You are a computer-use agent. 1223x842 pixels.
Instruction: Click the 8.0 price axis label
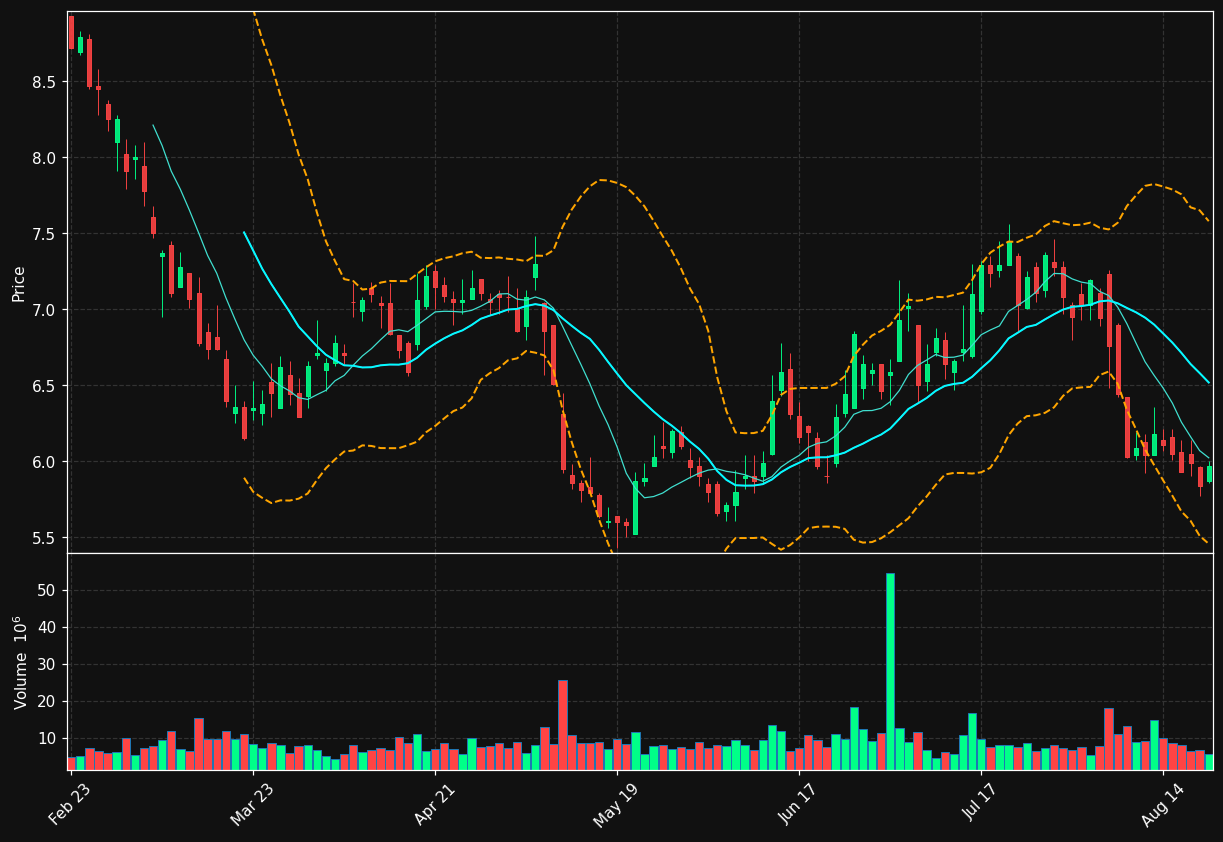44,158
